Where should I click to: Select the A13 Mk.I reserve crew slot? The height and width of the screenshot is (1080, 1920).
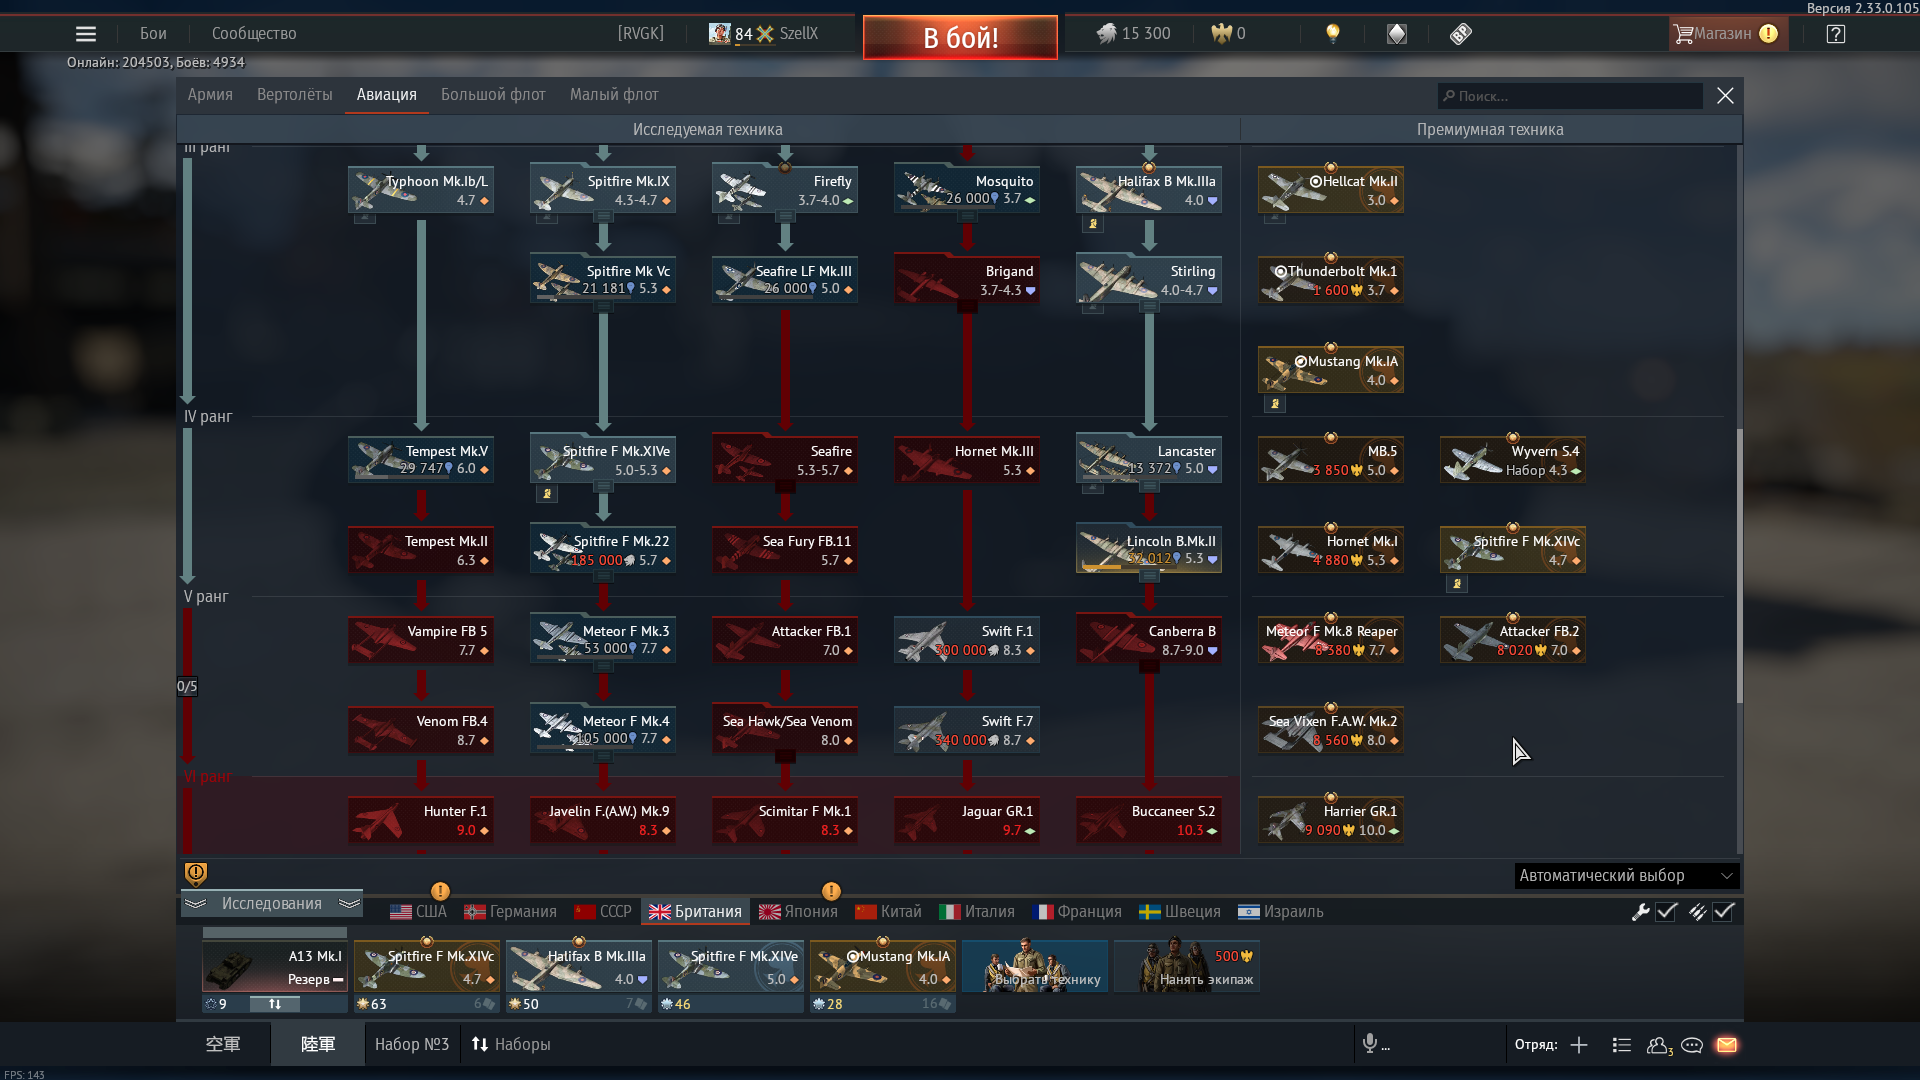(x=275, y=968)
